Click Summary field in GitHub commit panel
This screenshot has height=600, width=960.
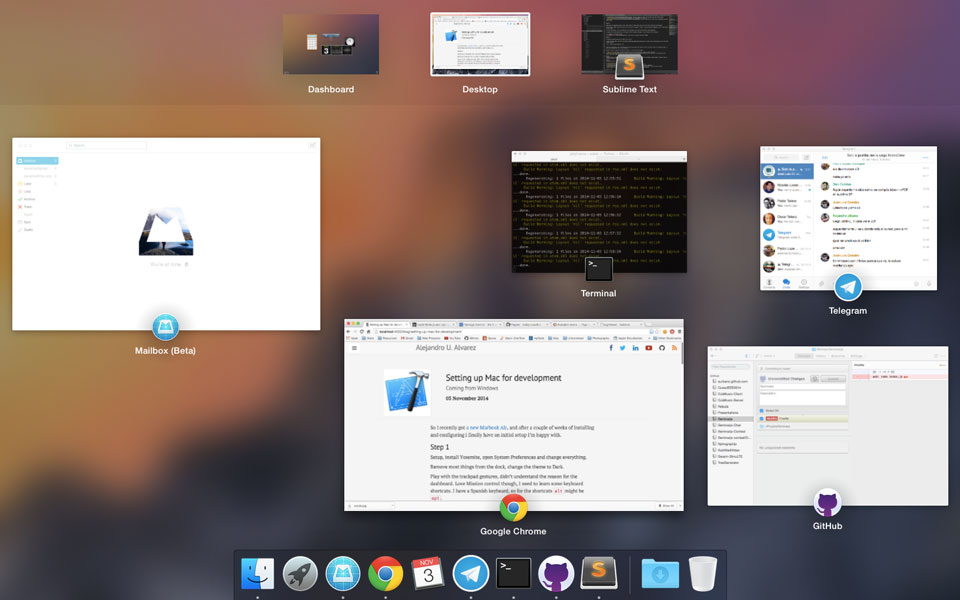[803, 386]
